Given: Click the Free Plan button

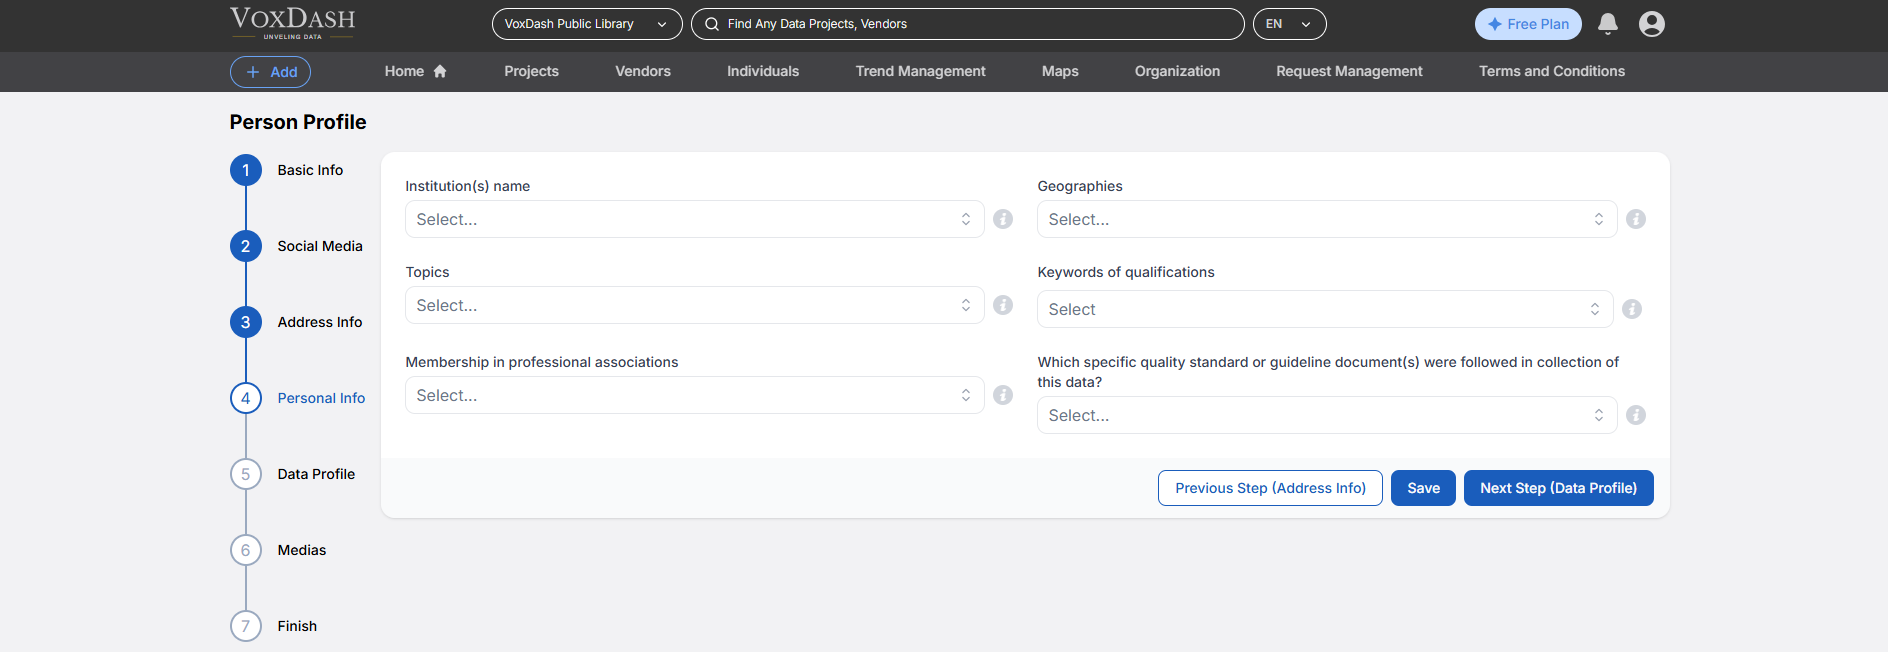Looking at the screenshot, I should (1528, 24).
